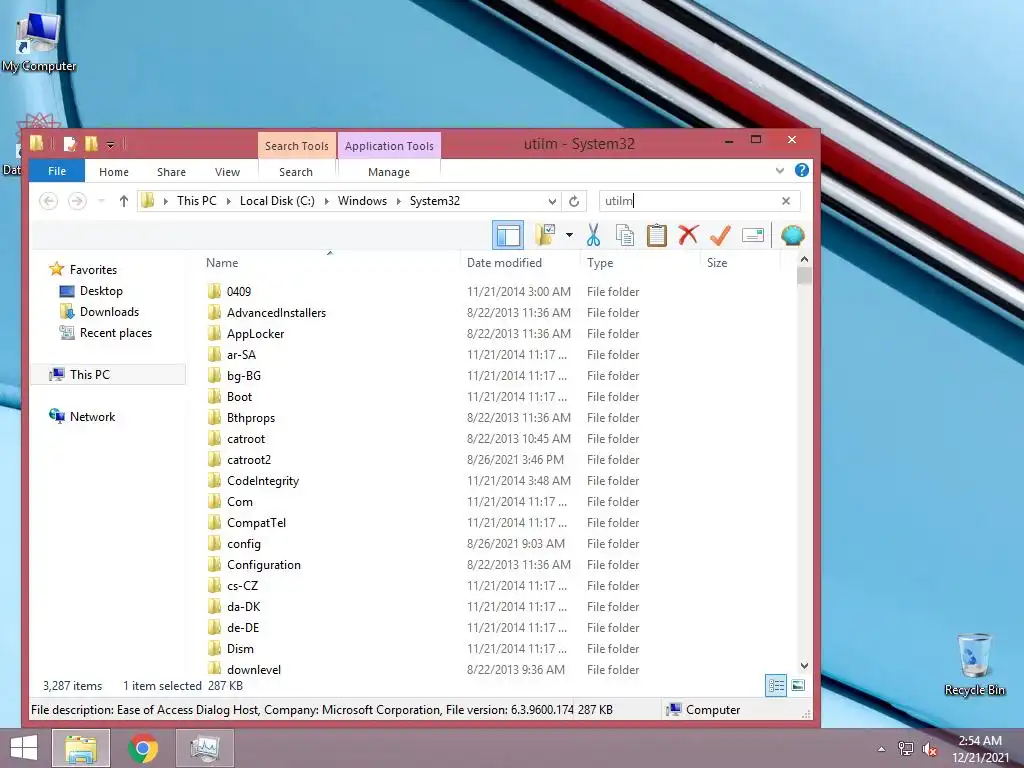The width and height of the screenshot is (1024, 768).
Task: Select Network in navigation pane
Action: tap(92, 417)
